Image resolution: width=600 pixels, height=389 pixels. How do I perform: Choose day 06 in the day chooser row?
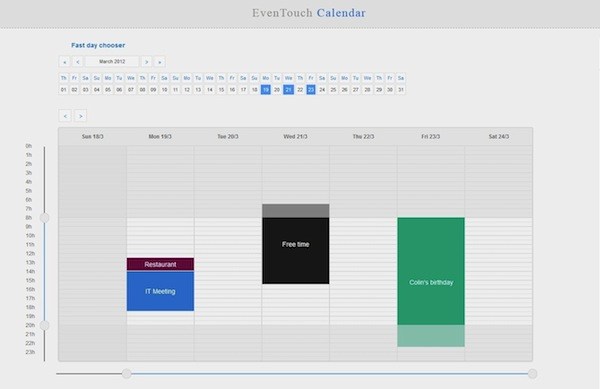tap(119, 90)
